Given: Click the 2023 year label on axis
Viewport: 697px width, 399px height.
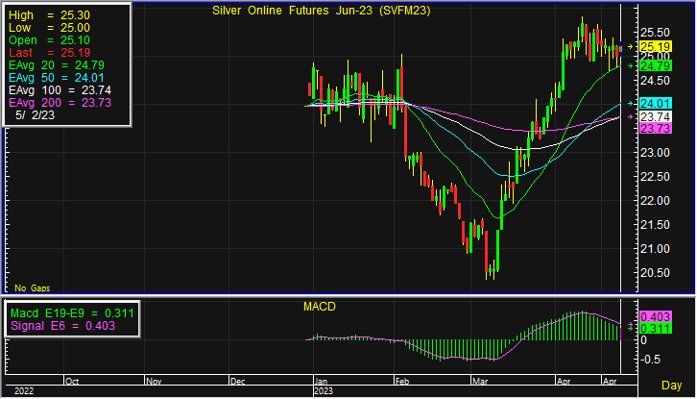Looking at the screenshot, I should 324,391.
